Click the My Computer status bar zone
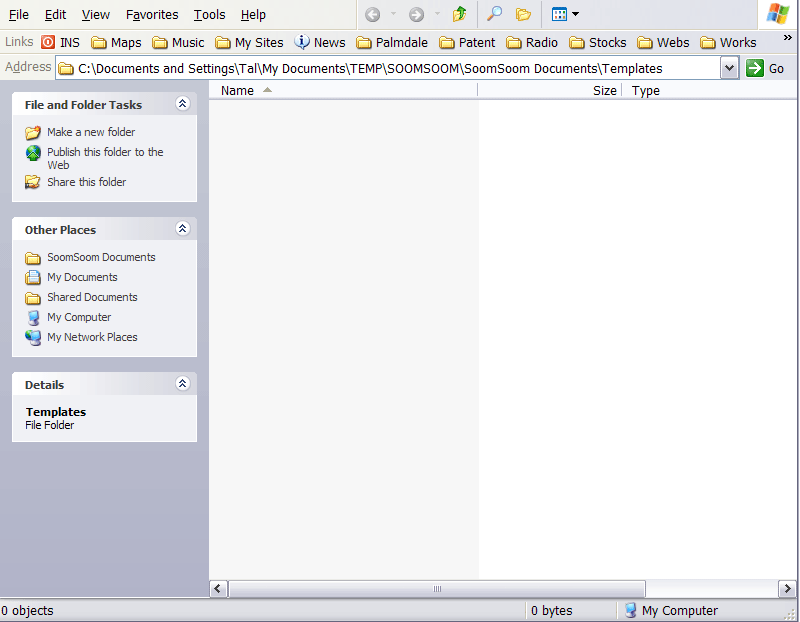The width and height of the screenshot is (800, 622). click(x=671, y=611)
